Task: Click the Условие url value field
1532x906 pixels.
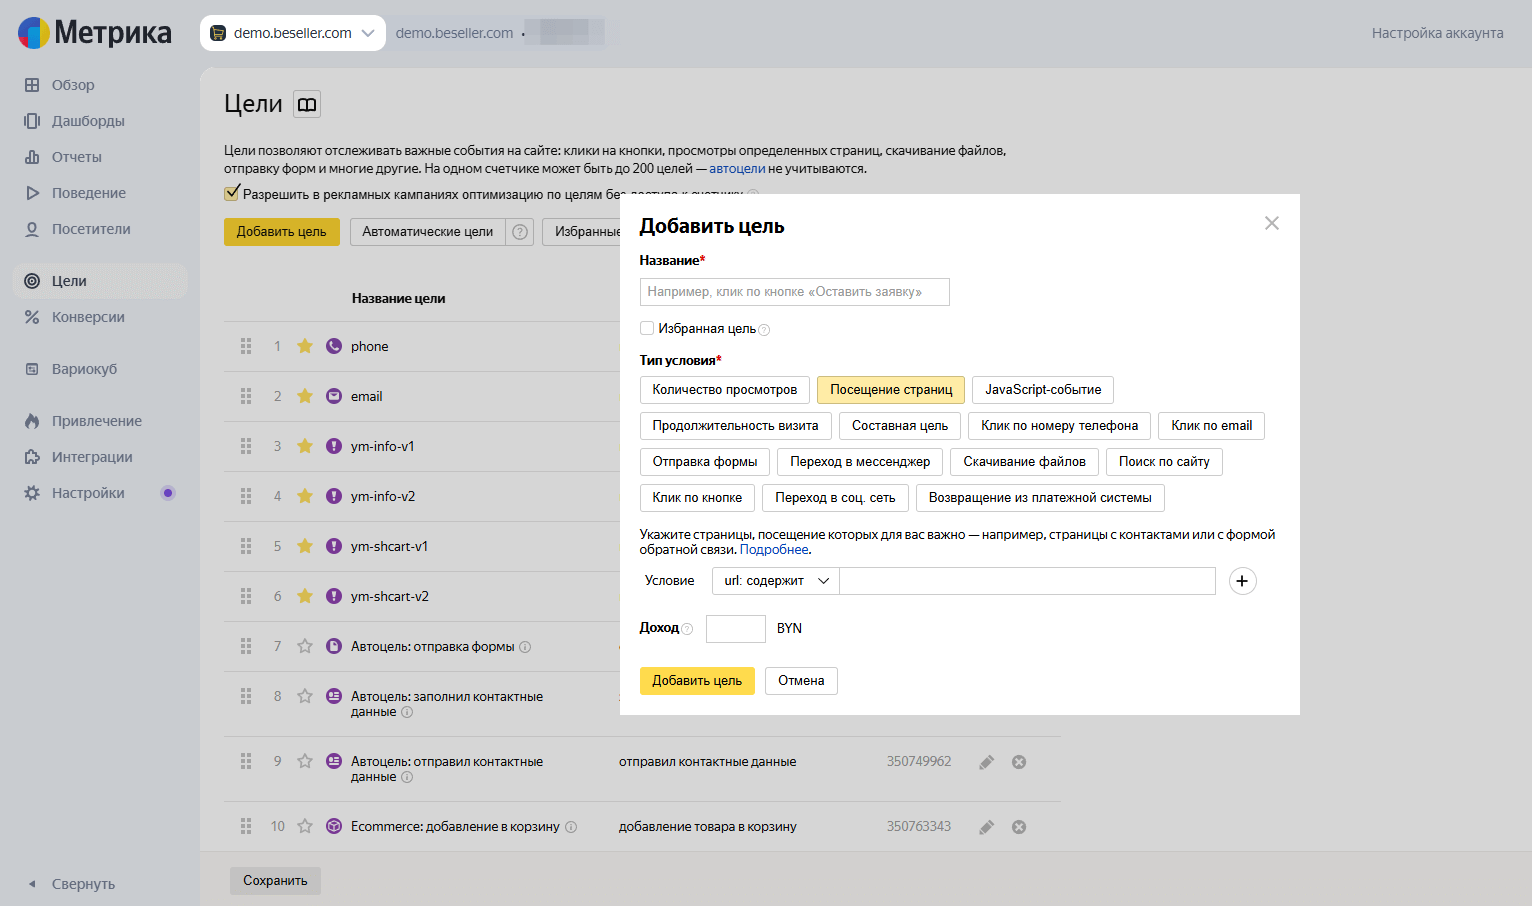Action: tap(1027, 581)
